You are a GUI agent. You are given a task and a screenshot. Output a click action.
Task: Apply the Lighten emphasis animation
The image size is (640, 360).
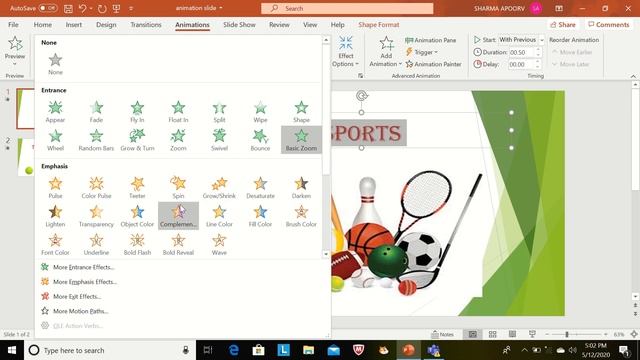tap(55, 216)
